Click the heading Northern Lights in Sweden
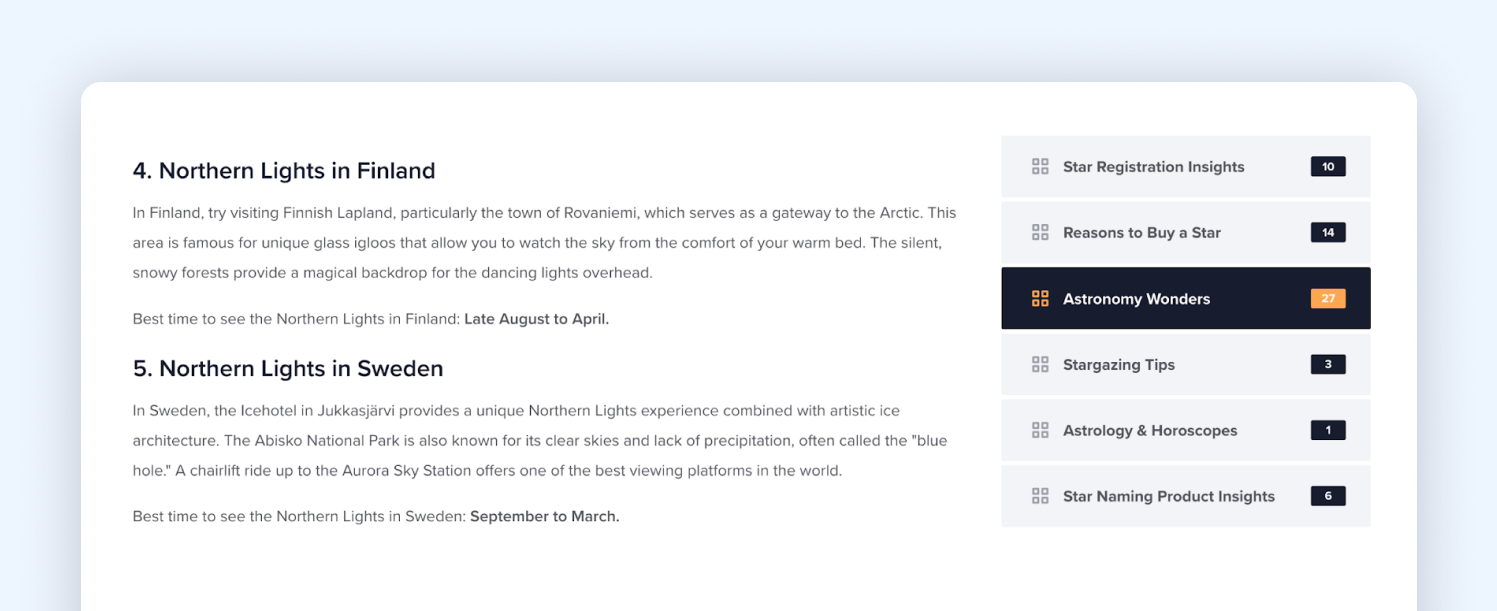1497x611 pixels. (288, 368)
